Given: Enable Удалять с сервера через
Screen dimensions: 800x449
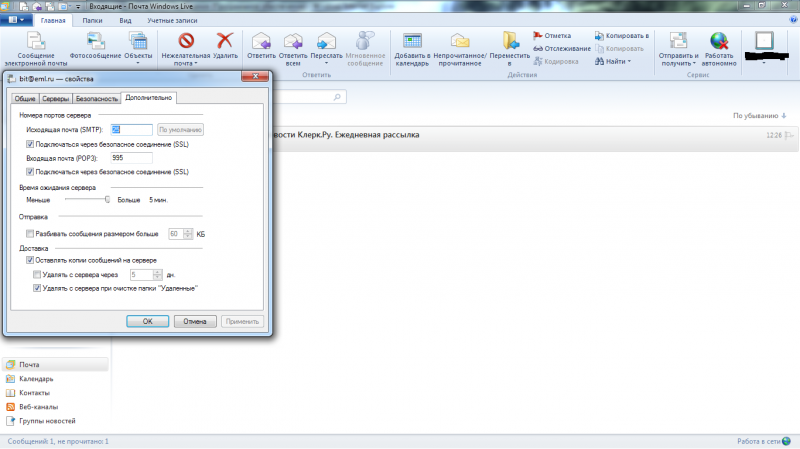Looking at the screenshot, I should point(37,275).
